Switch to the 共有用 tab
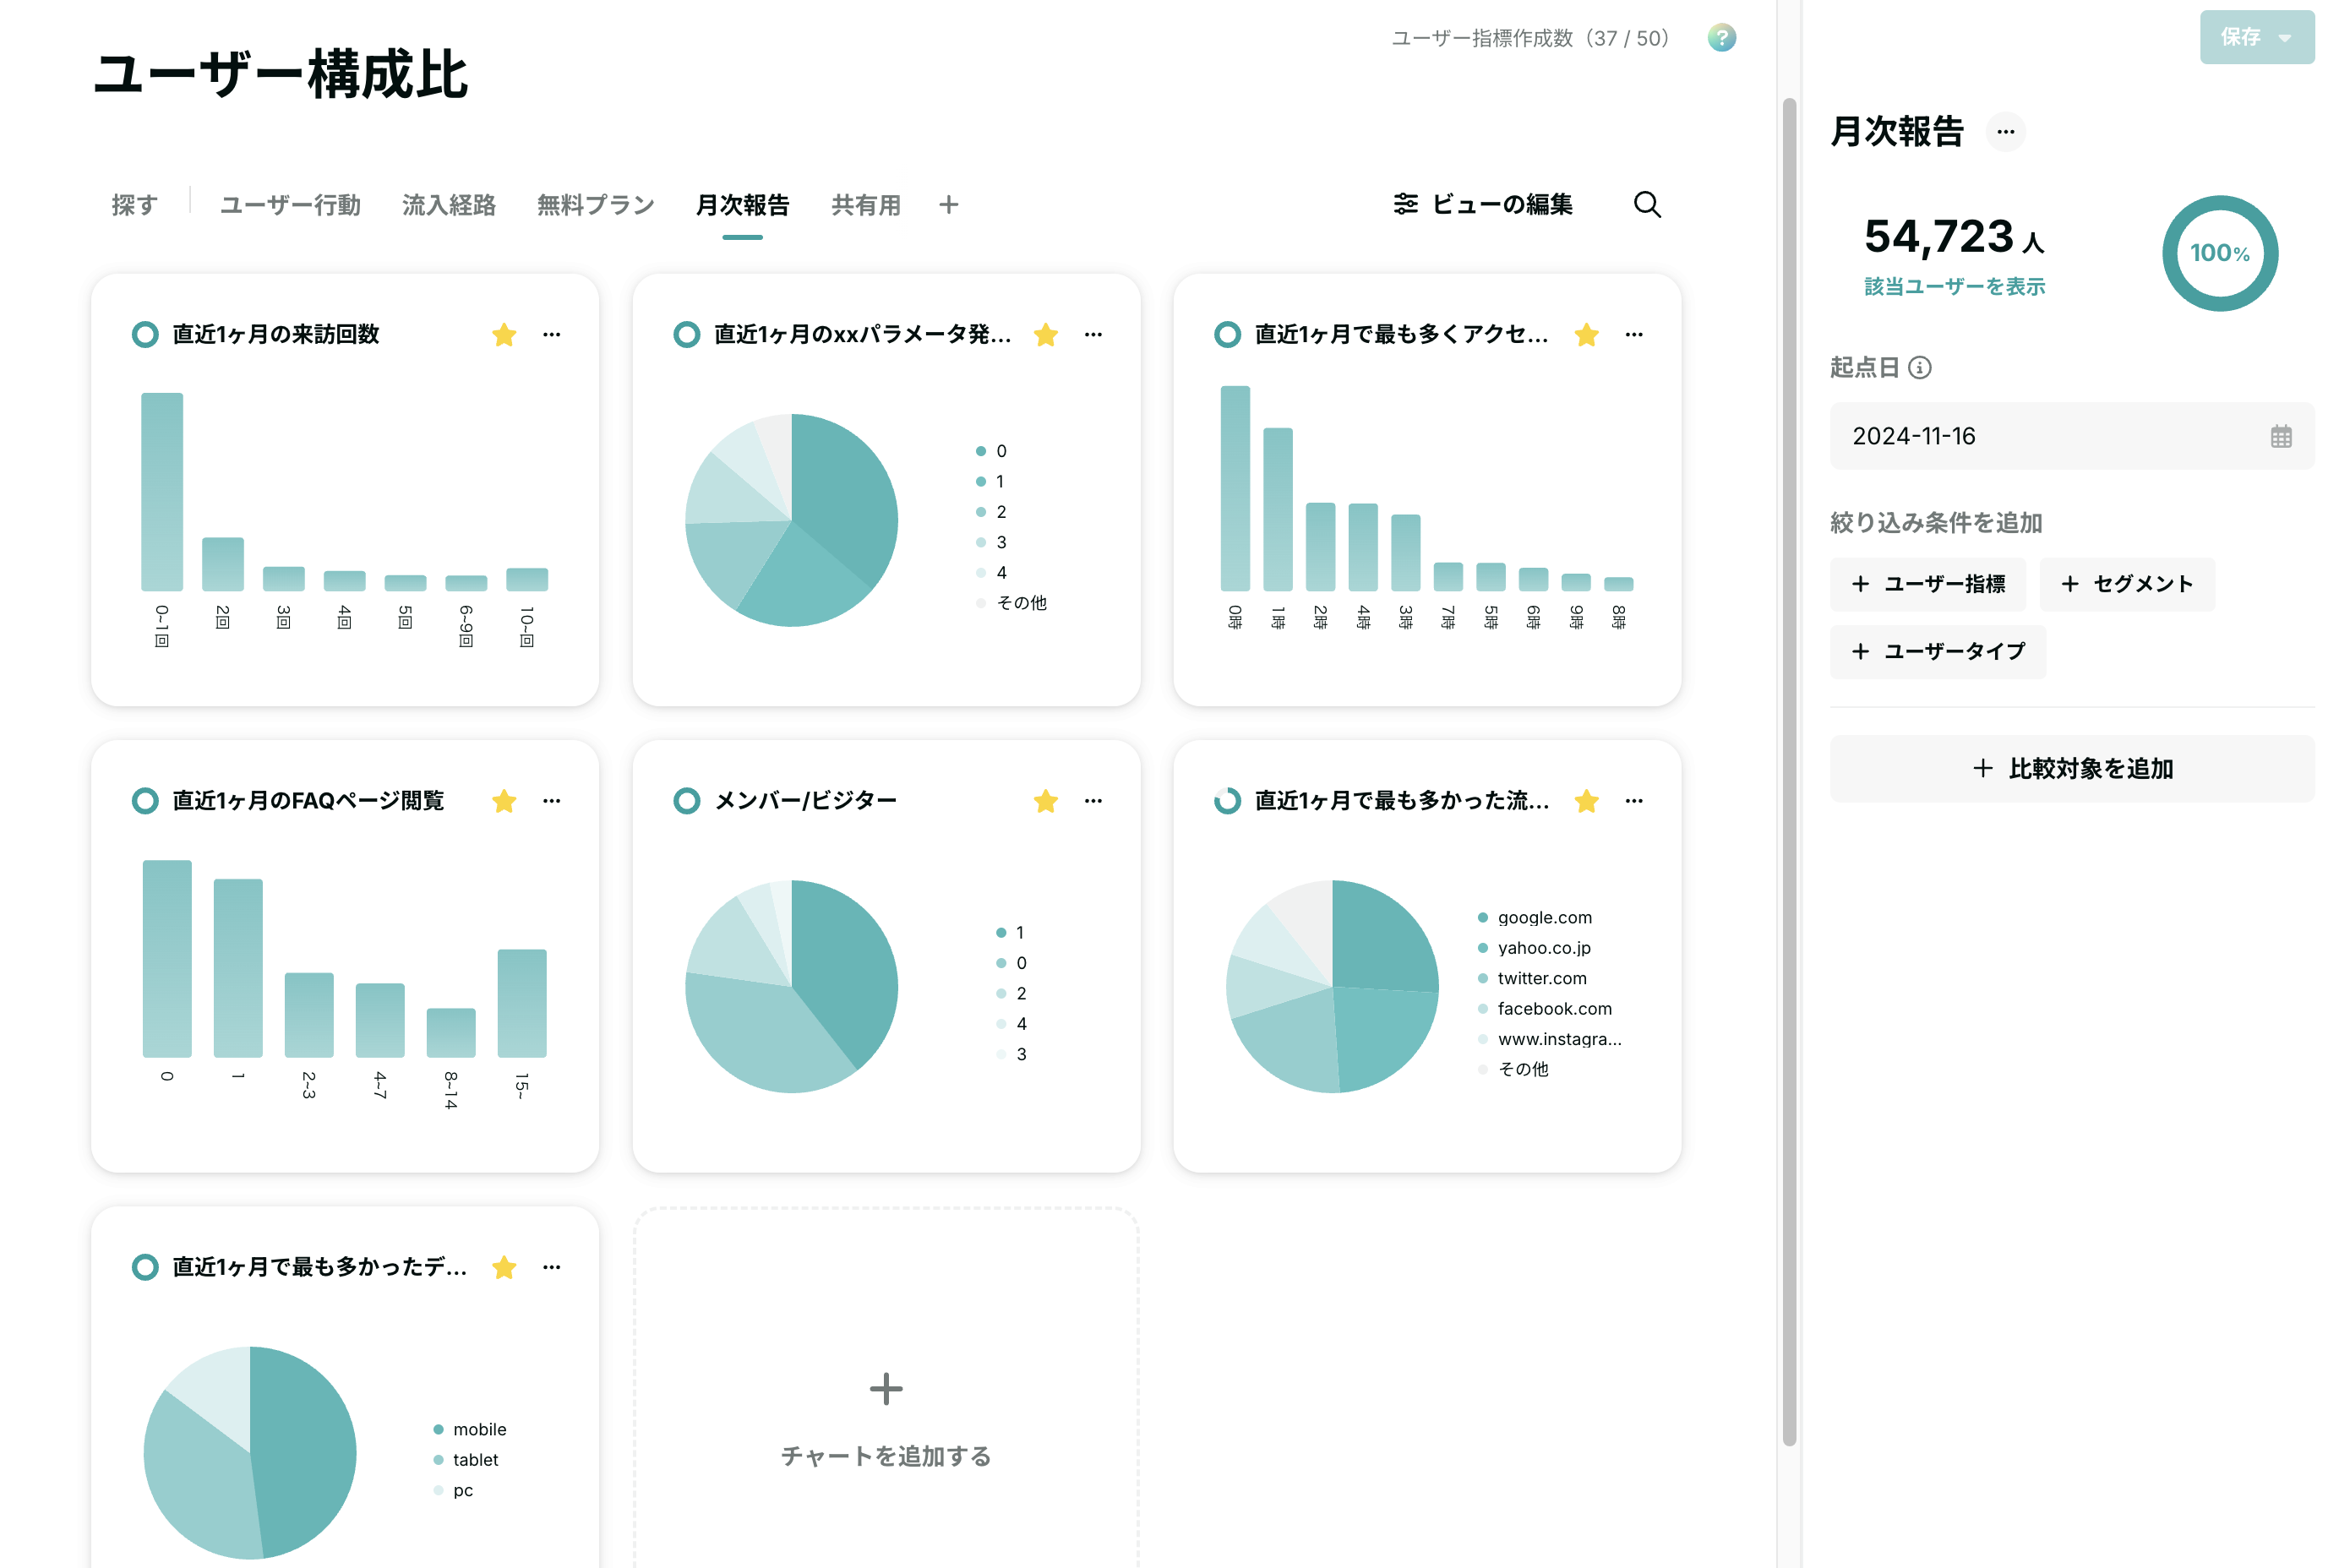 click(866, 204)
